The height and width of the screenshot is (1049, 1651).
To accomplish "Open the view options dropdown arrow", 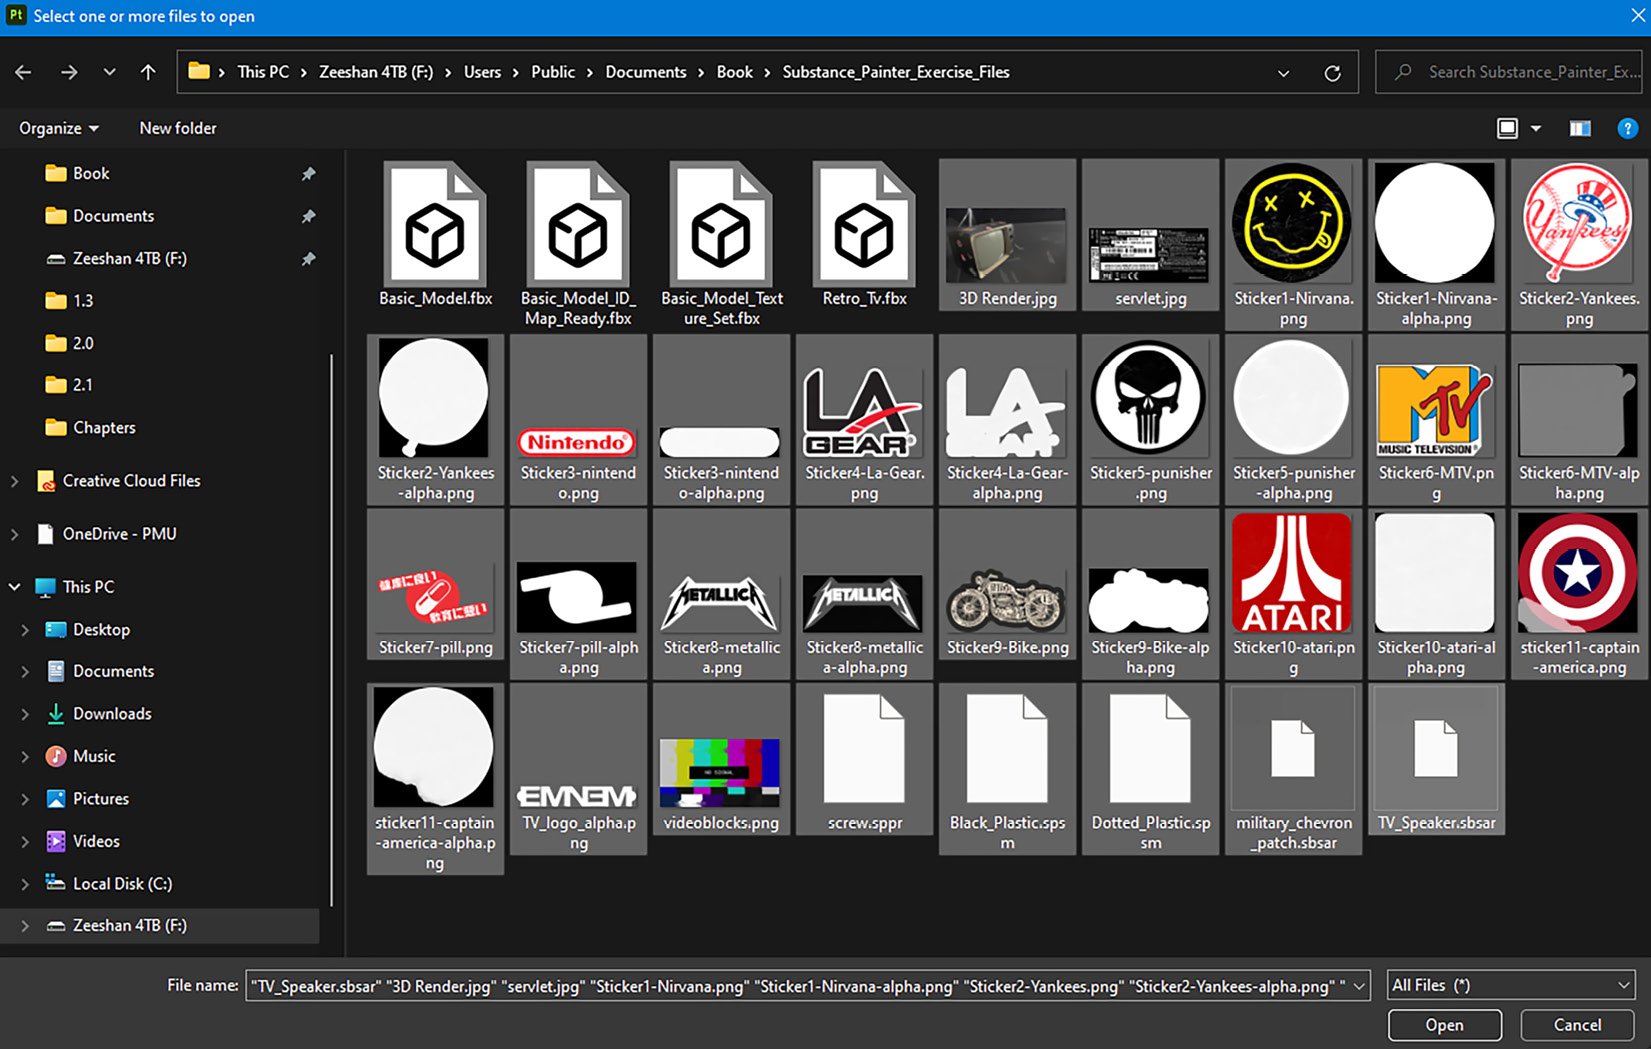I will (1536, 128).
